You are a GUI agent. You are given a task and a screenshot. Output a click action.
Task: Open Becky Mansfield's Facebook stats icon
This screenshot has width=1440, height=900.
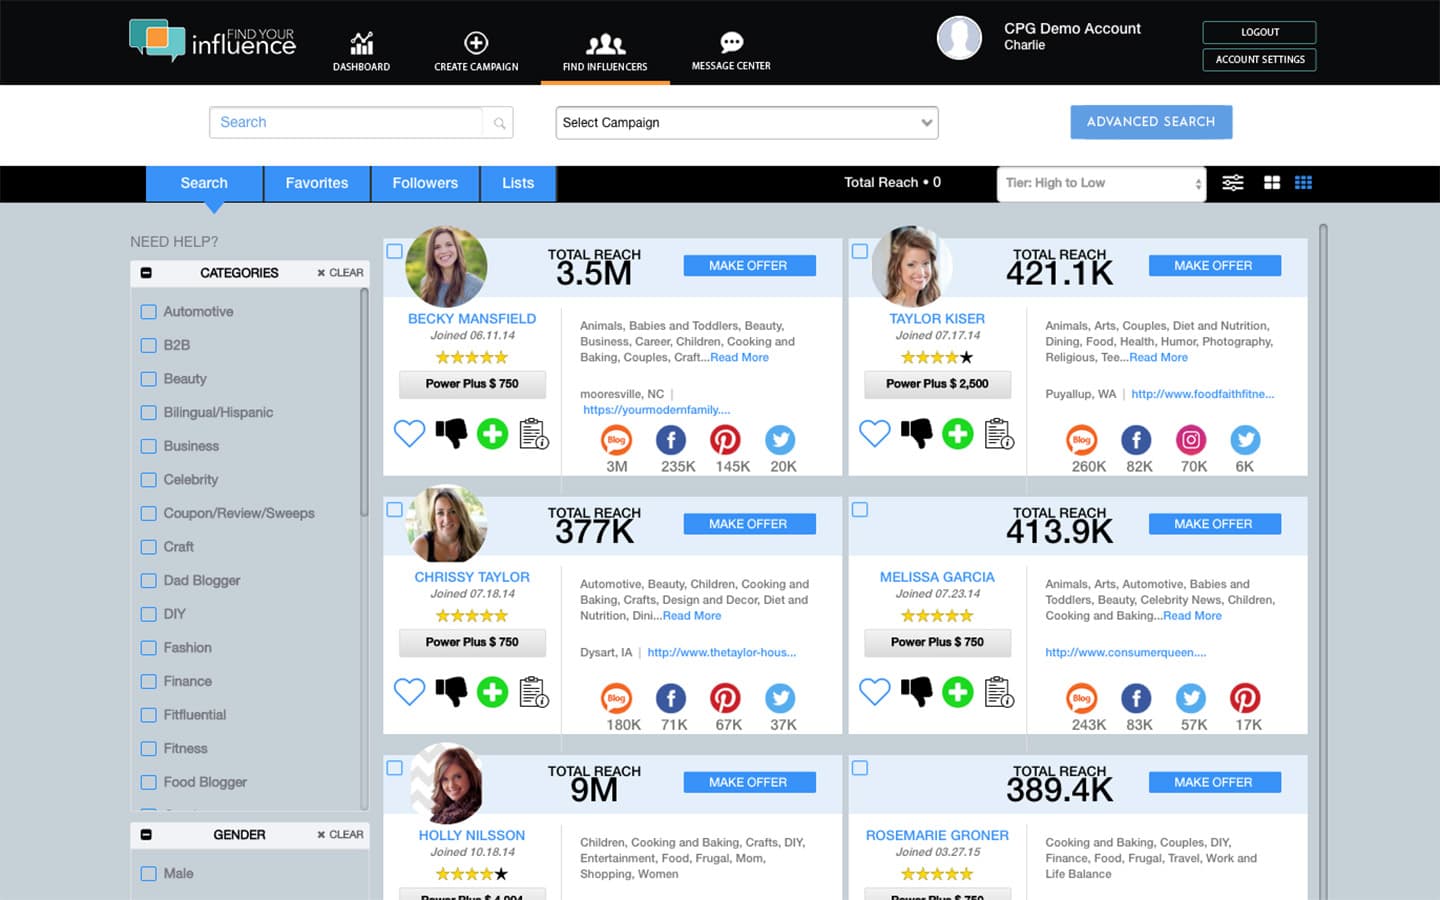click(x=671, y=440)
